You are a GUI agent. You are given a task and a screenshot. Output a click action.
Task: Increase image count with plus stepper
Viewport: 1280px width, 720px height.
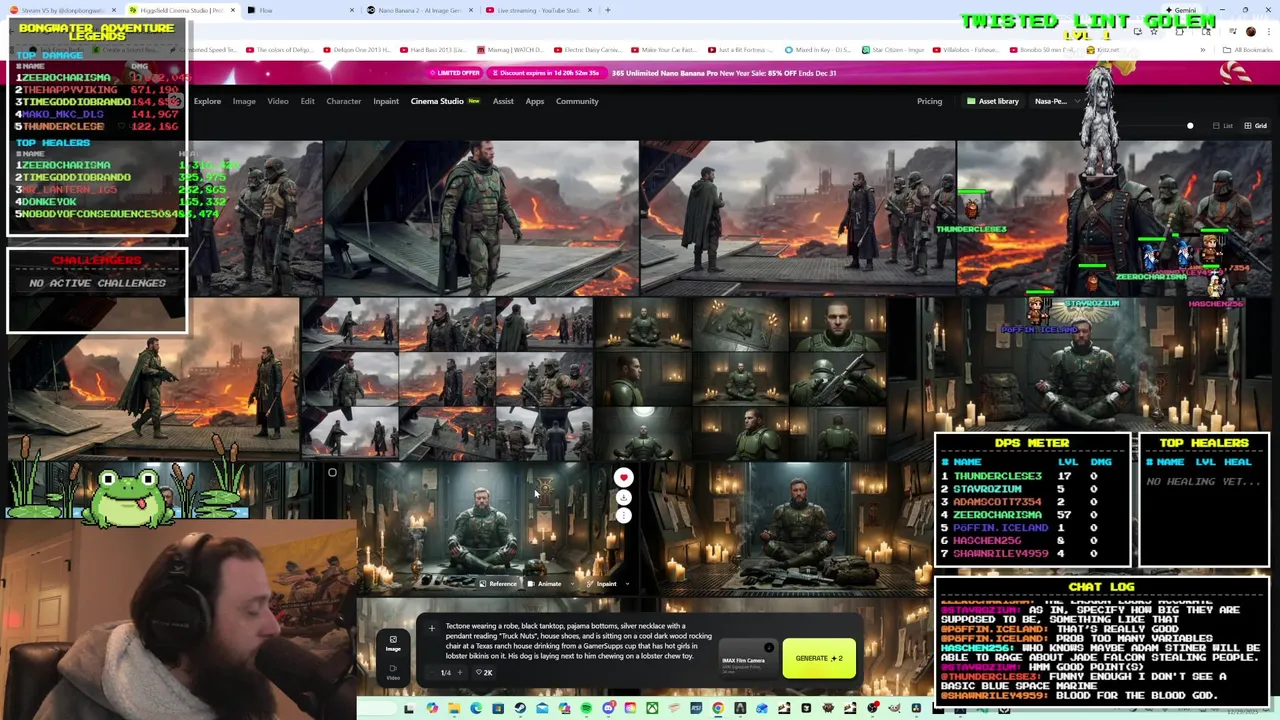[x=459, y=672]
